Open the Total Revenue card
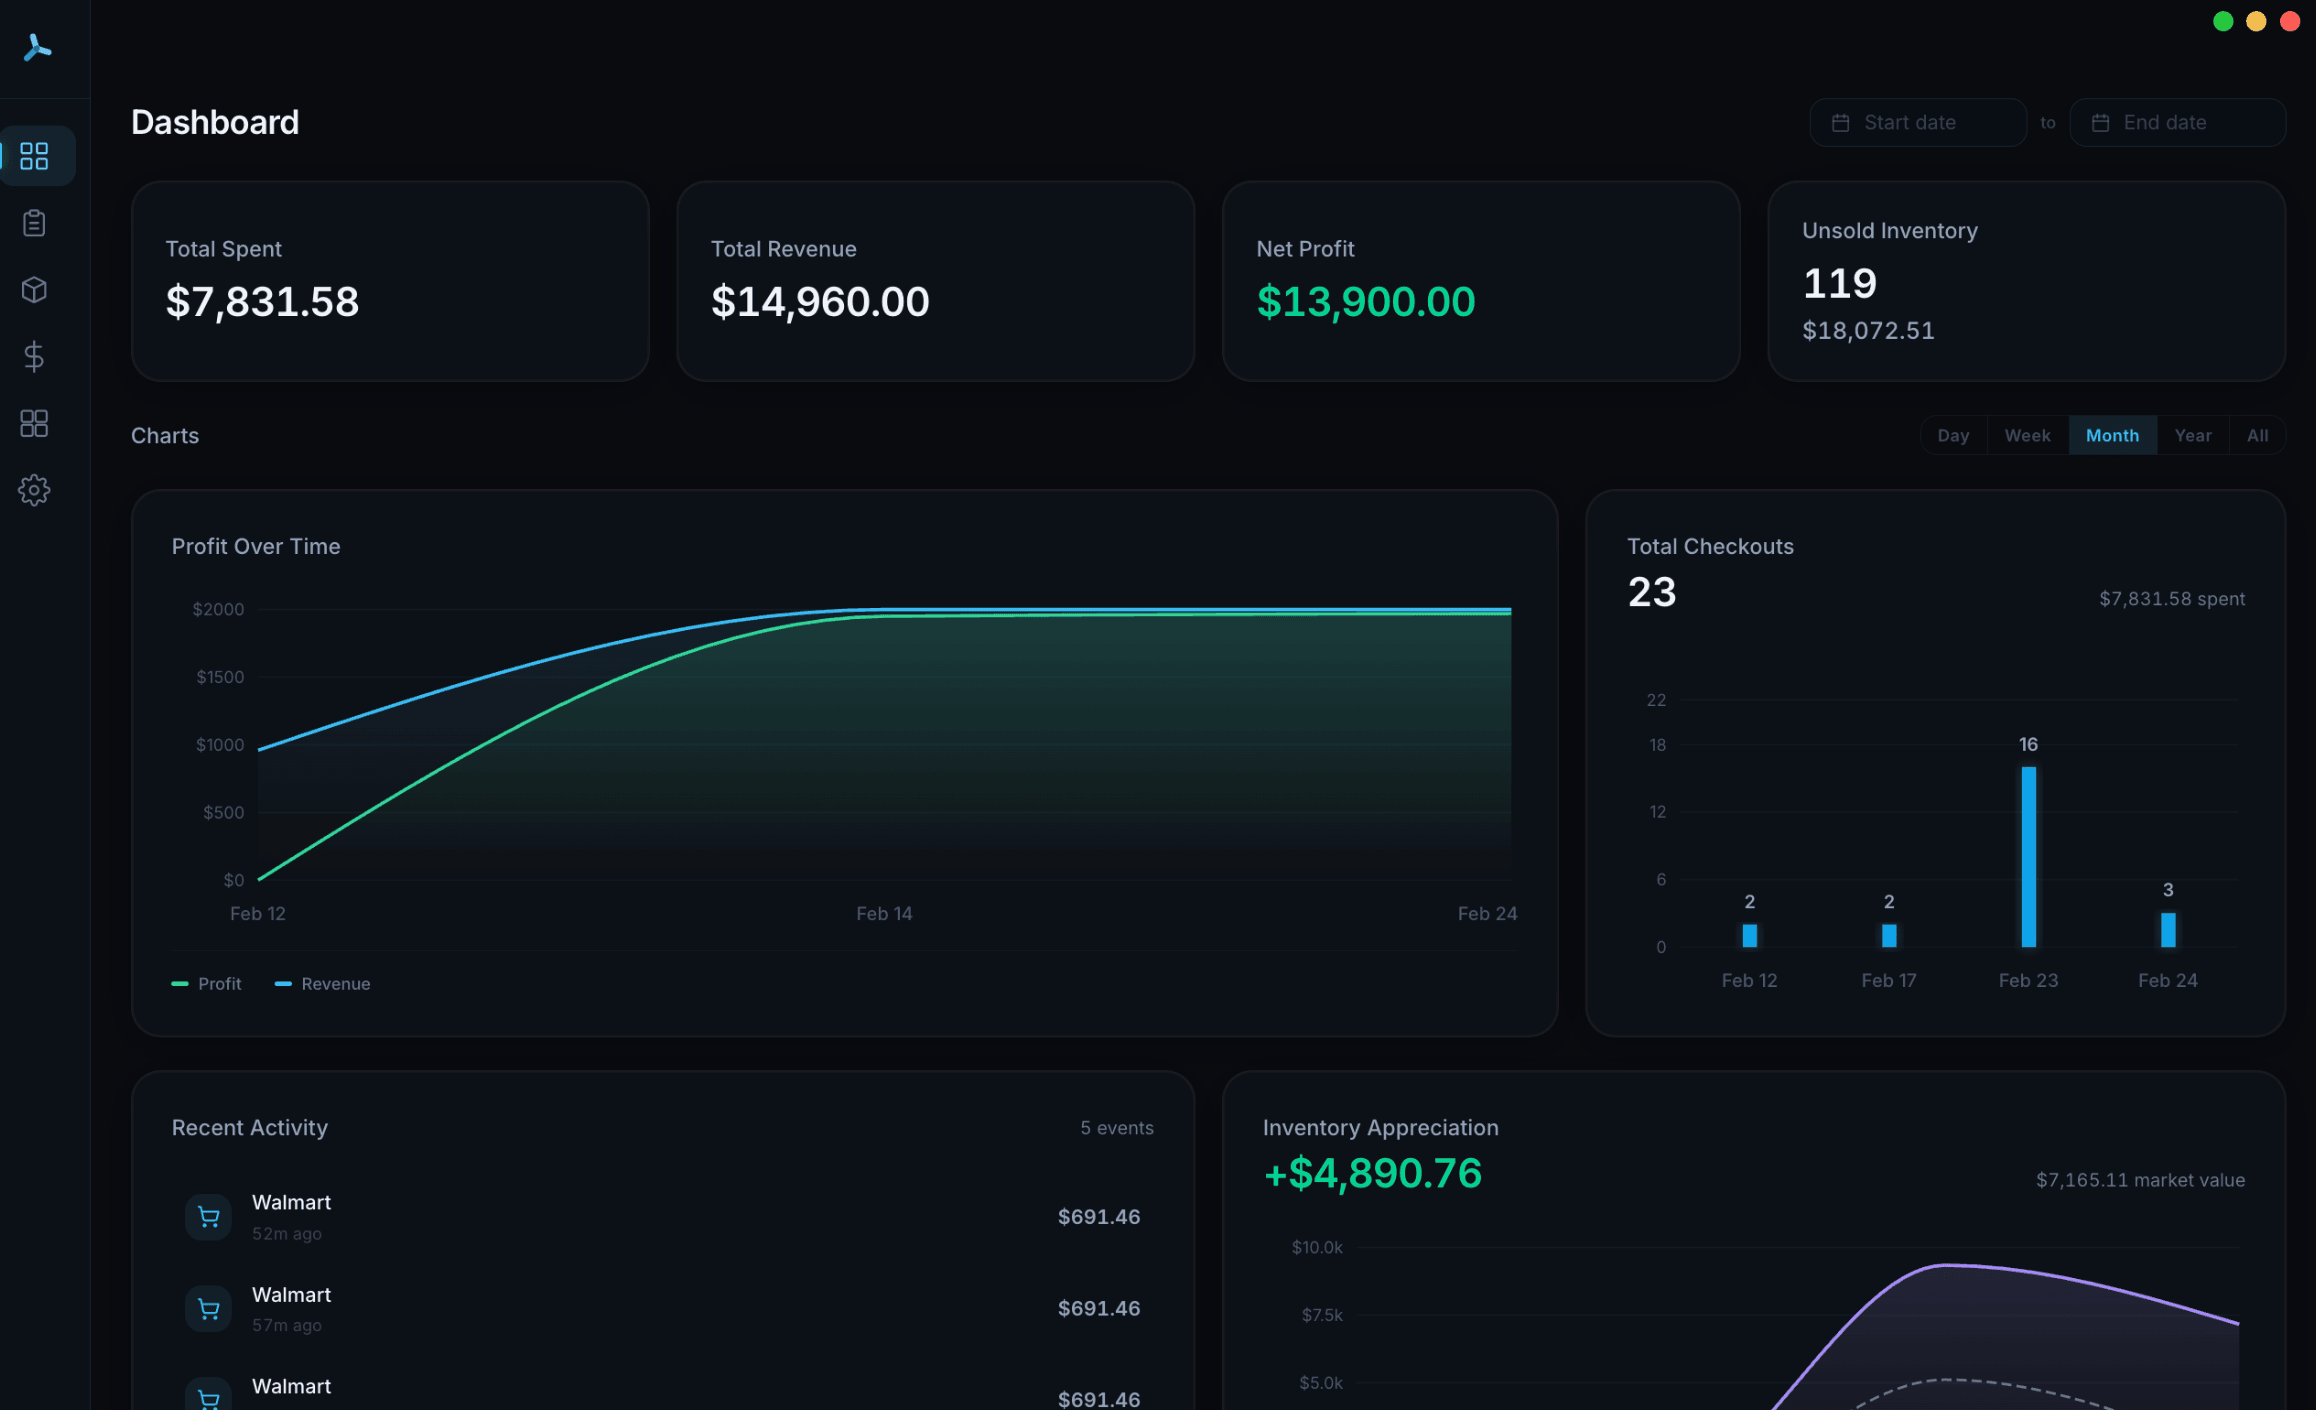This screenshot has height=1410, width=2316. pos(936,281)
